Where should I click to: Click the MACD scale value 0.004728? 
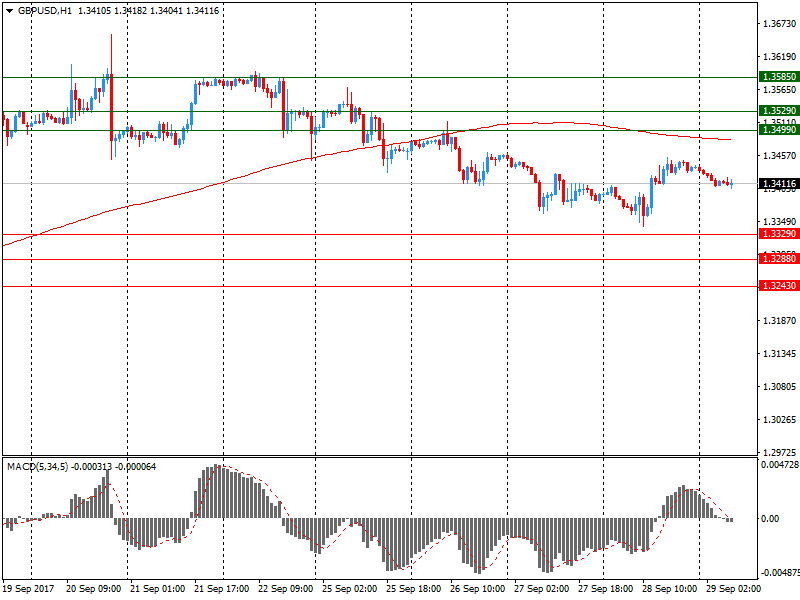click(780, 465)
